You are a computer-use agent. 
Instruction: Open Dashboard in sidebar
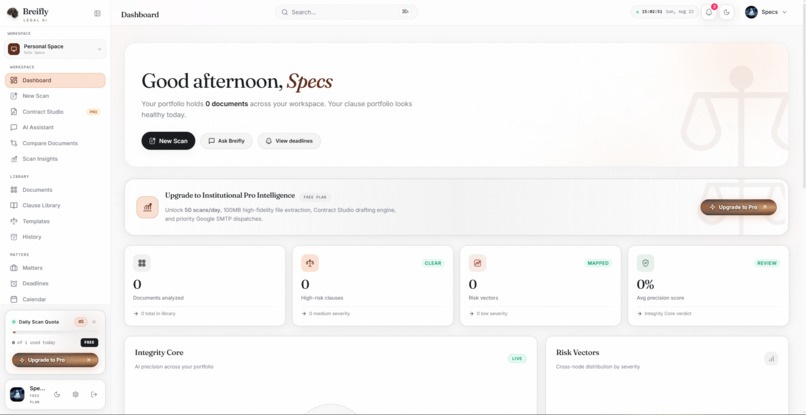tap(56, 80)
